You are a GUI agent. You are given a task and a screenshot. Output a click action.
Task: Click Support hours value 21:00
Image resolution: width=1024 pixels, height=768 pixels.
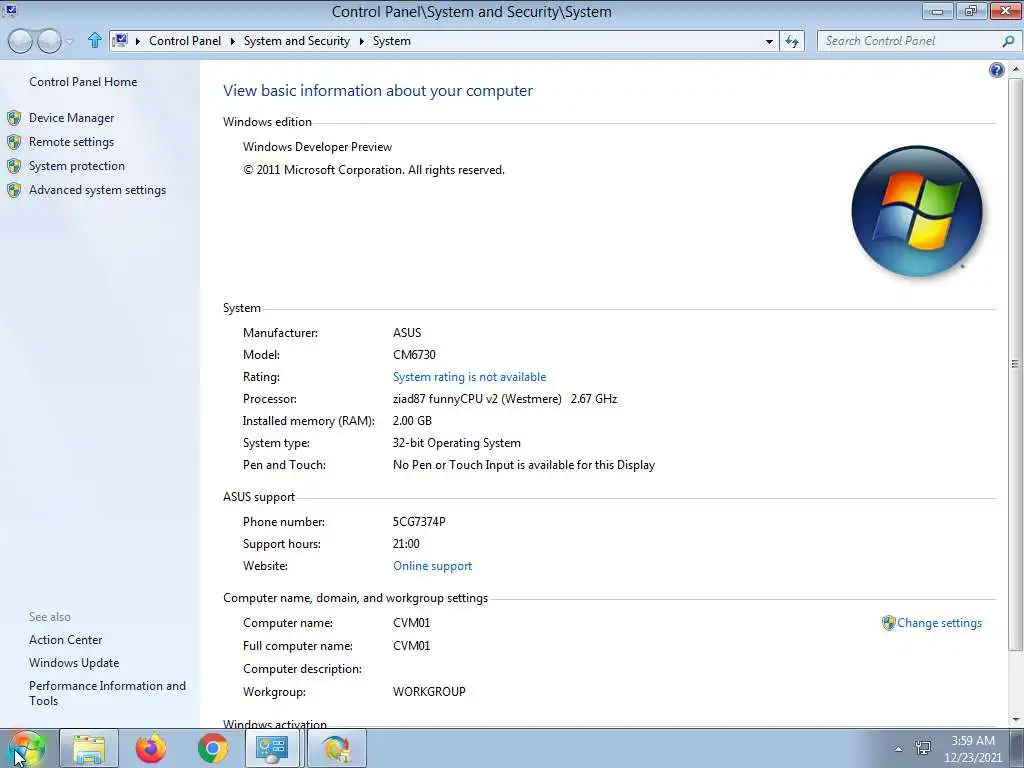click(x=406, y=544)
